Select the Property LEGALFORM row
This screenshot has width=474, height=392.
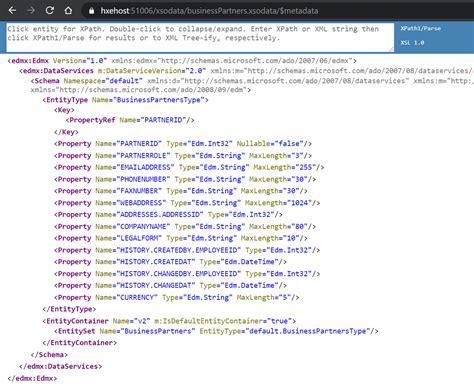pyautogui.click(x=181, y=238)
